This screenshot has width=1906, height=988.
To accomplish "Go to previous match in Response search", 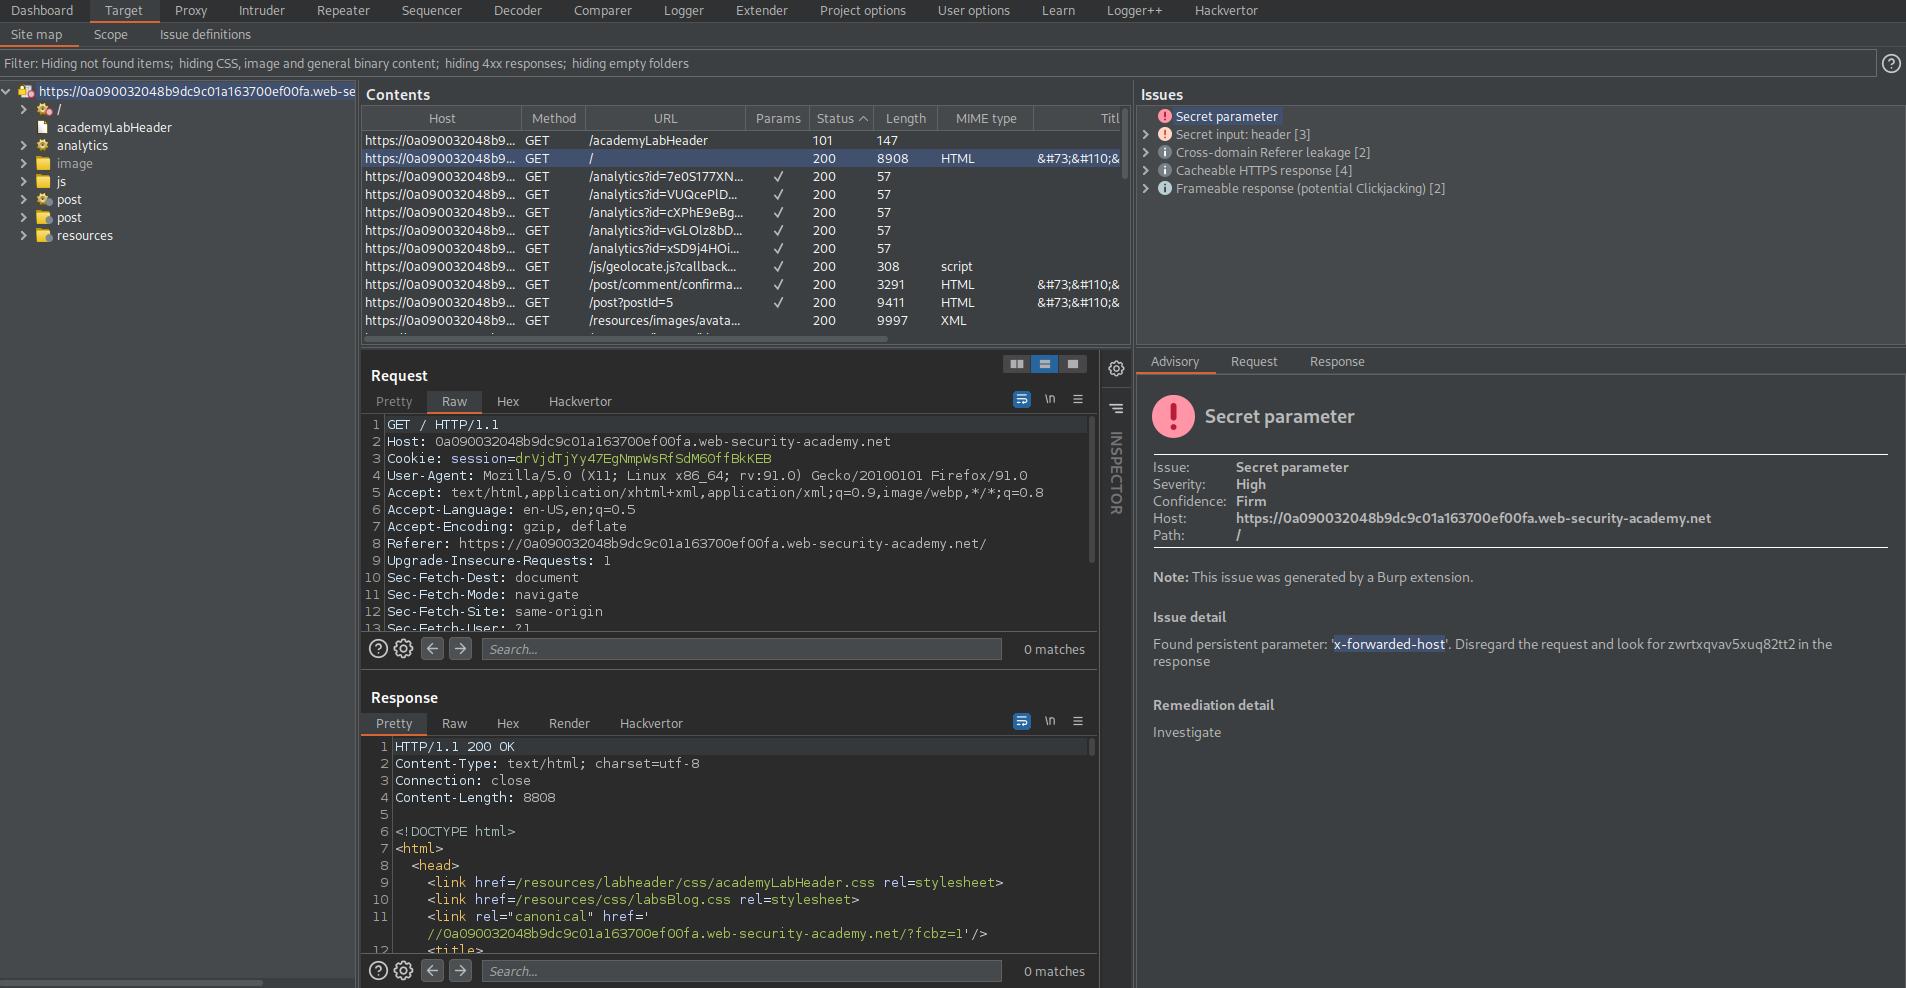I will pos(432,971).
